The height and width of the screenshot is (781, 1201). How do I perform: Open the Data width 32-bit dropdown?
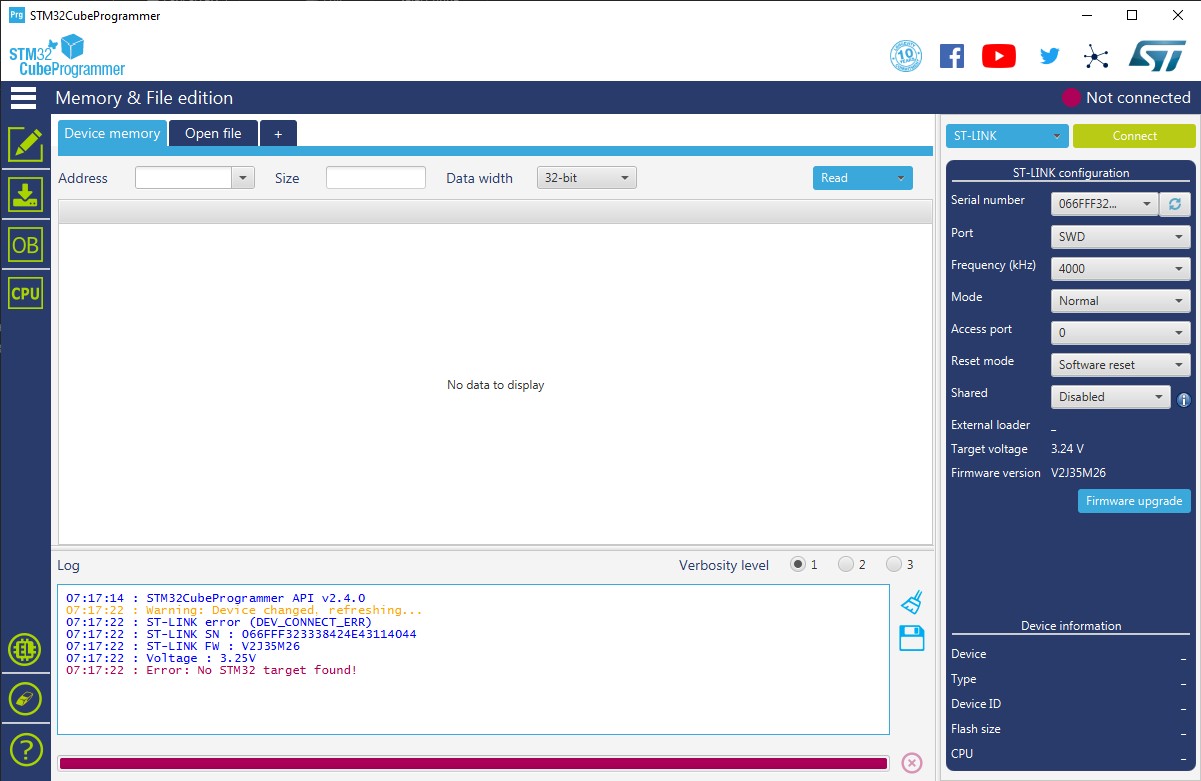click(587, 178)
